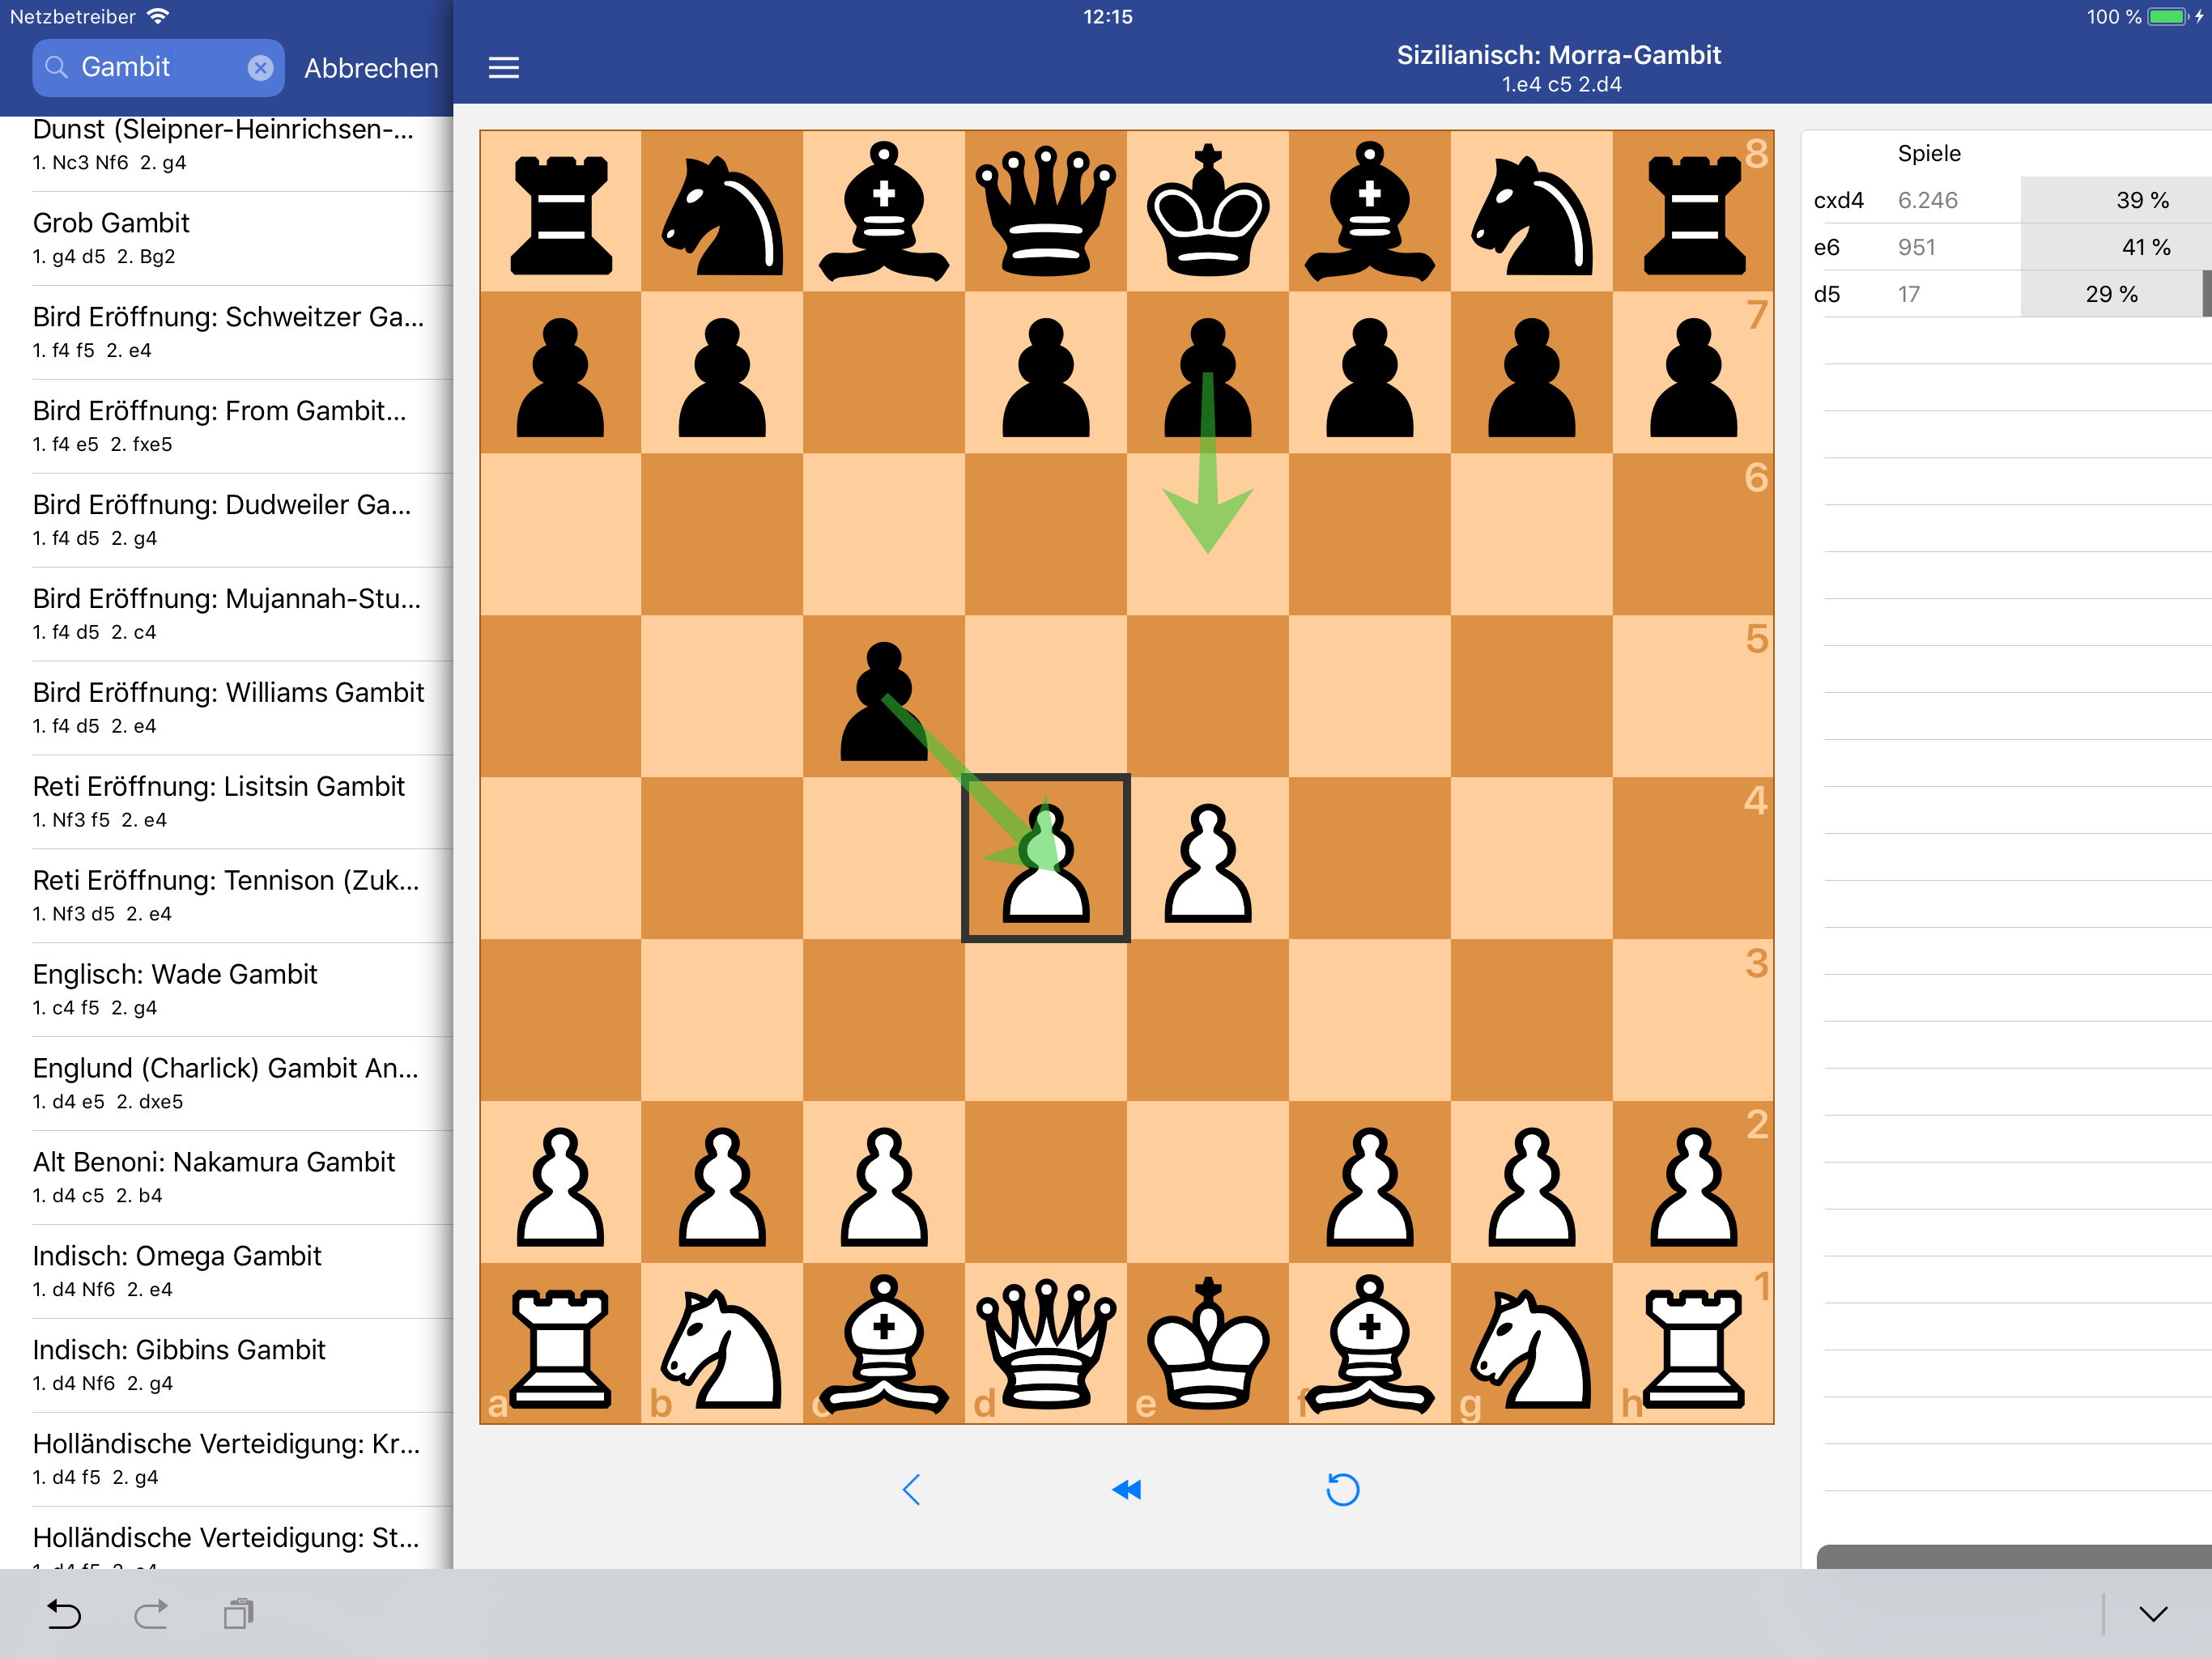
Task: Tap the search magnifier icon
Action: tap(57, 67)
